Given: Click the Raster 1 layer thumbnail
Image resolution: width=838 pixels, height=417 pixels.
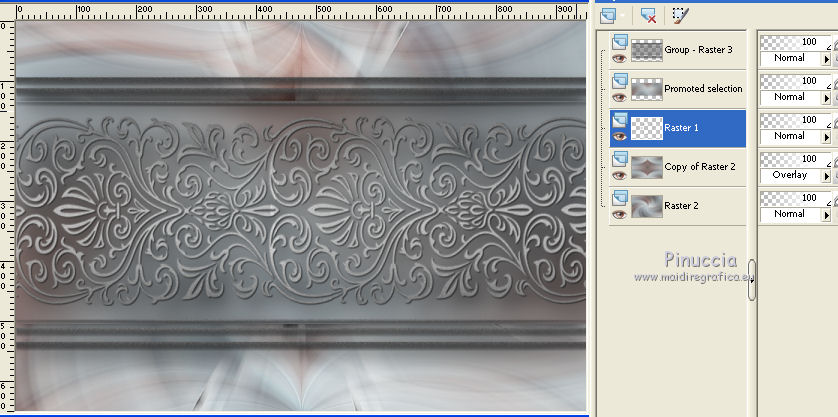Looking at the screenshot, I should (x=647, y=128).
